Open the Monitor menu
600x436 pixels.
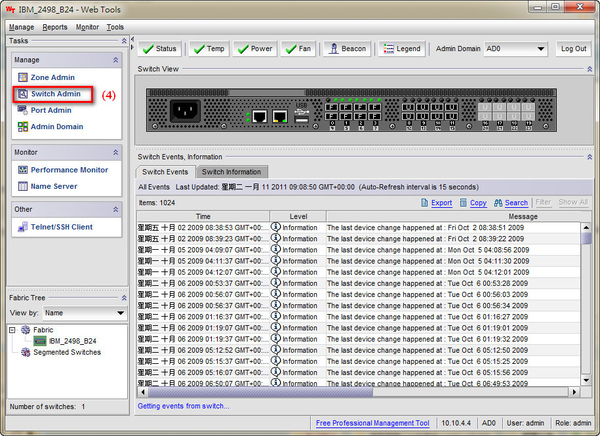pyautogui.click(x=87, y=27)
